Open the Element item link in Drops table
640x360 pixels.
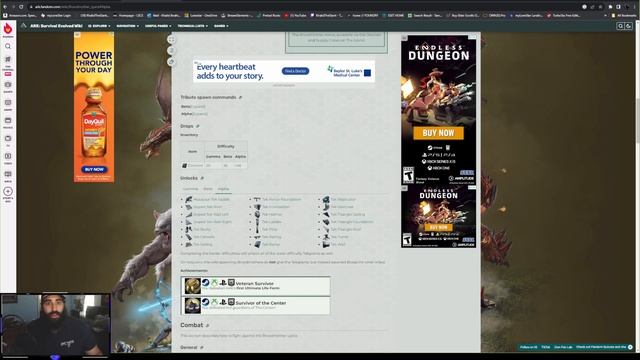(195, 166)
